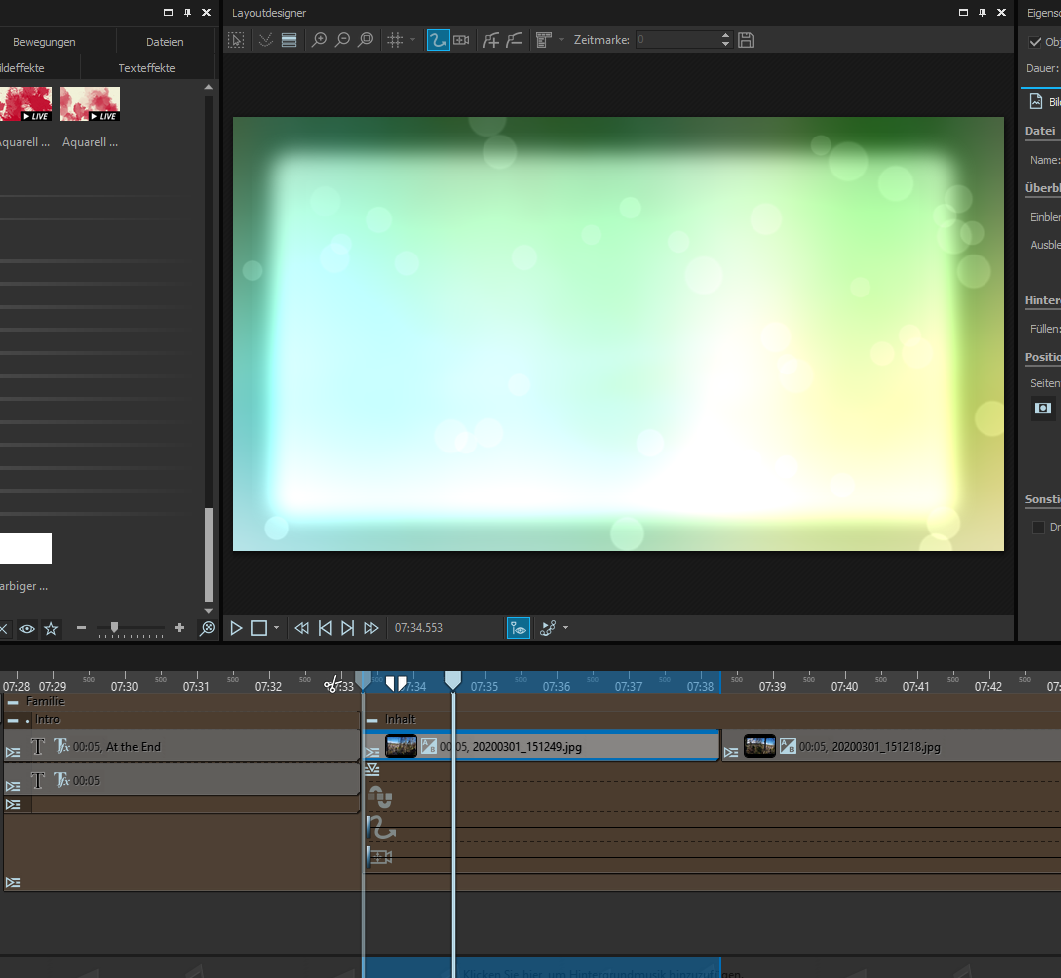
Task: Click the save icon beside Zeitmarke field
Action: [x=746, y=40]
